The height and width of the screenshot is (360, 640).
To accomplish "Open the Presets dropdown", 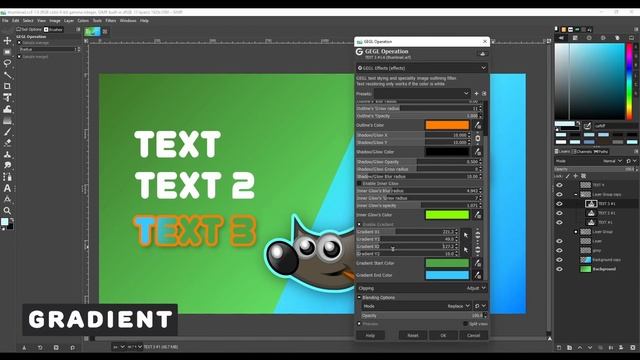I will tap(422, 93).
